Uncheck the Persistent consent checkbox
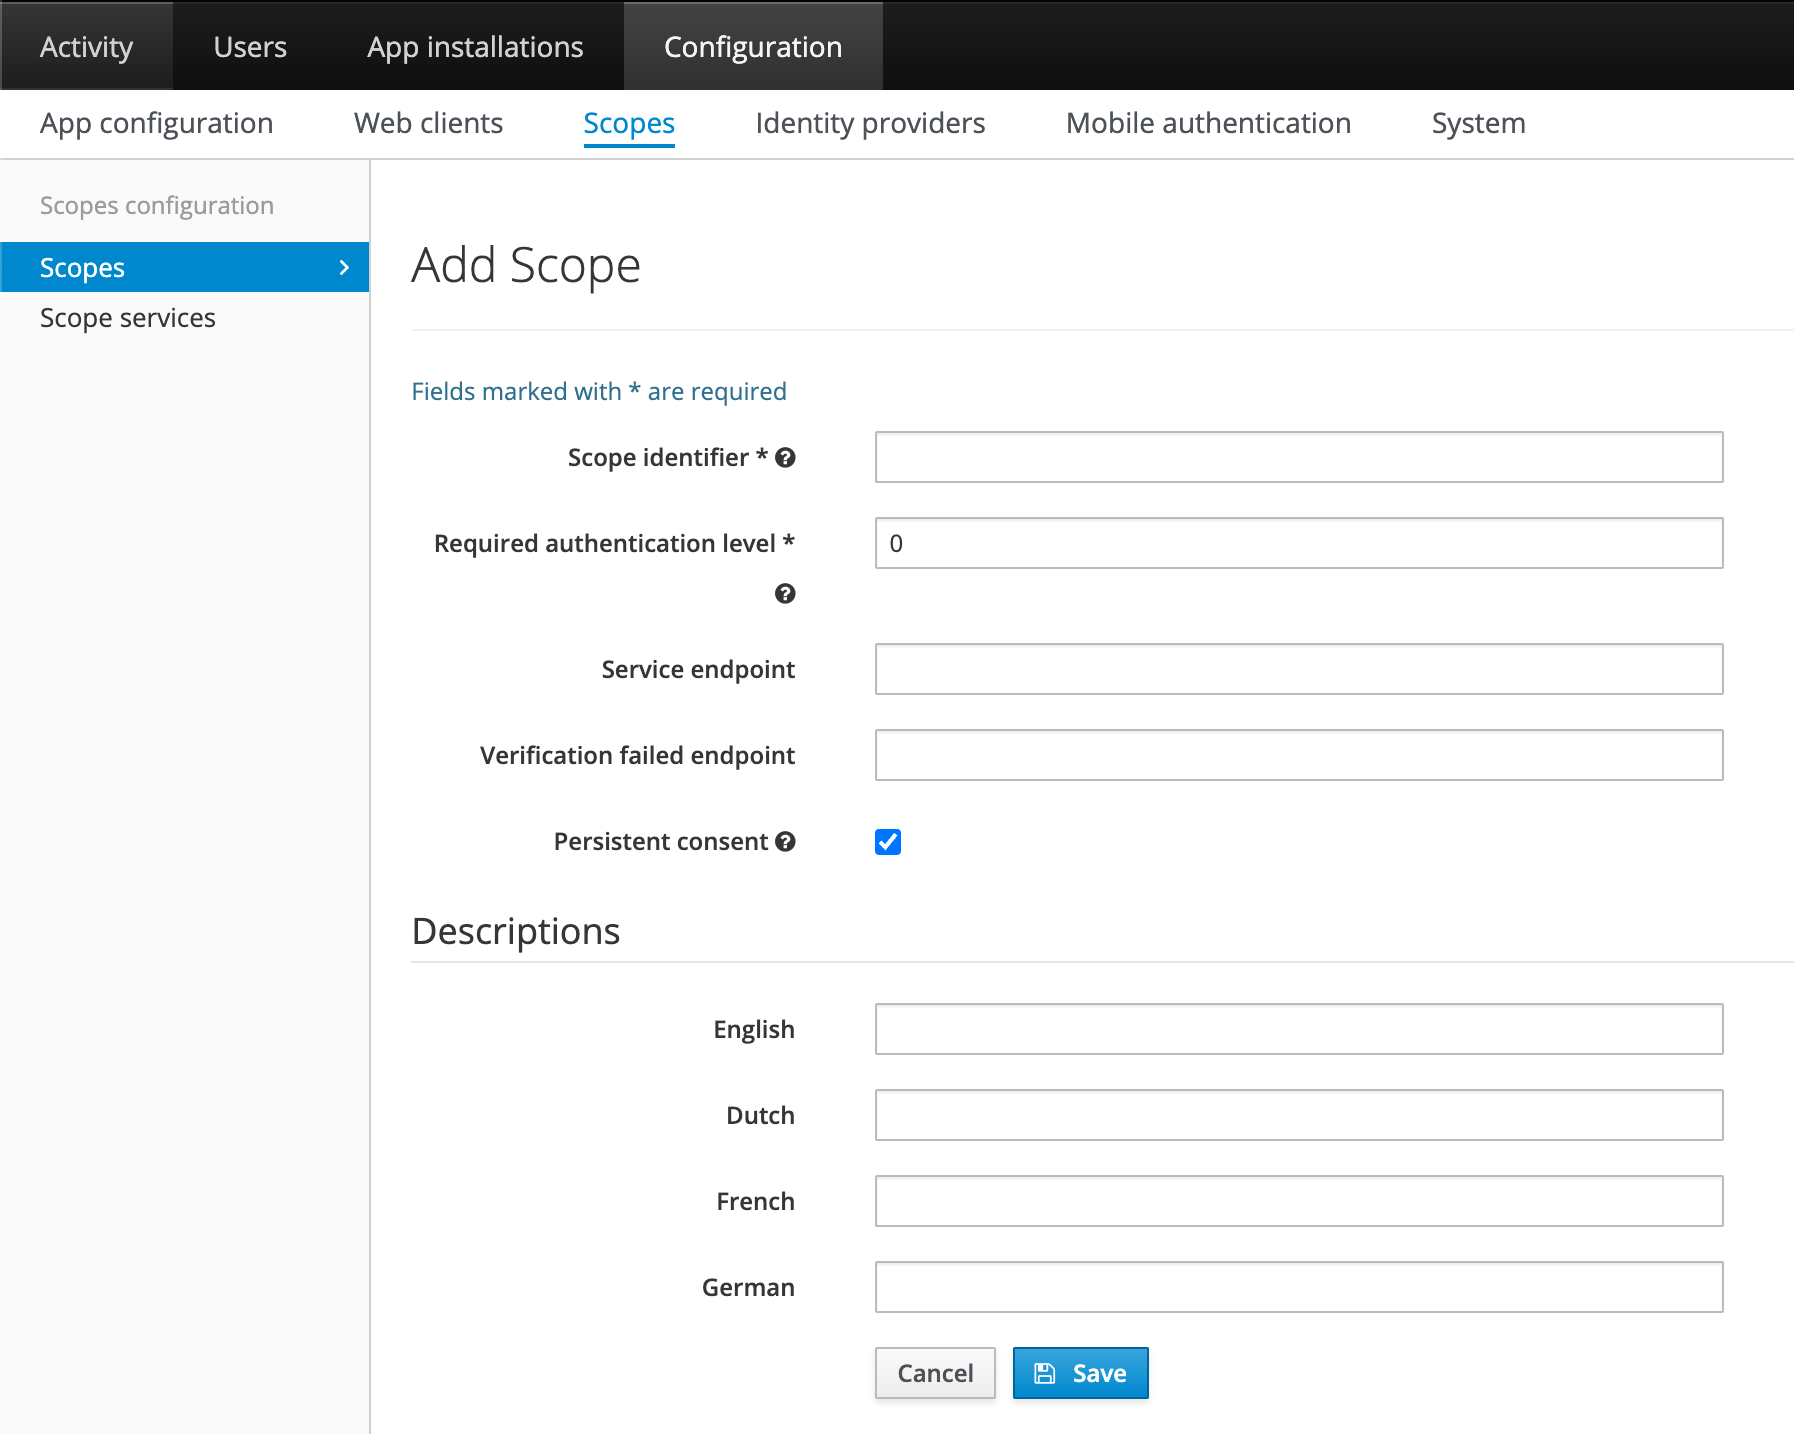1794x1434 pixels. click(x=887, y=842)
